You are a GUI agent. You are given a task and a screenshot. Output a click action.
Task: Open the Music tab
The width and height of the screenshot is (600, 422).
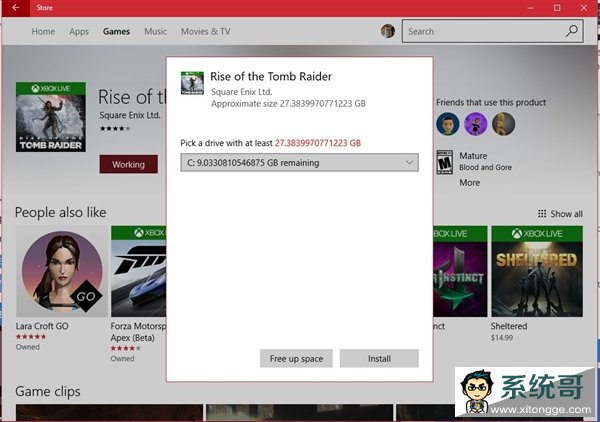click(155, 31)
